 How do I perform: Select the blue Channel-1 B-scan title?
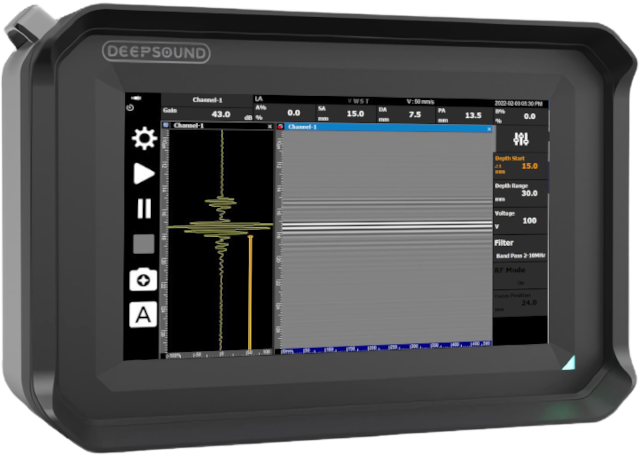pyautogui.click(x=302, y=127)
